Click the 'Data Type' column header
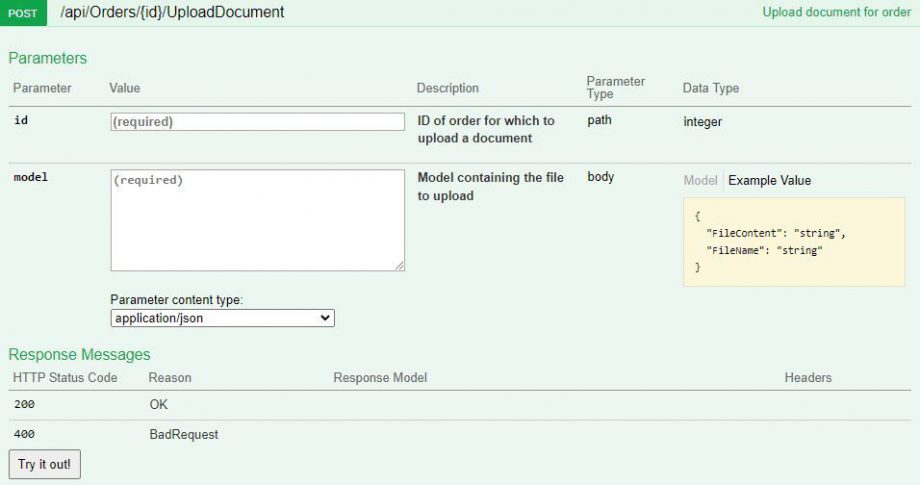The height and width of the screenshot is (485, 920). 711,88
